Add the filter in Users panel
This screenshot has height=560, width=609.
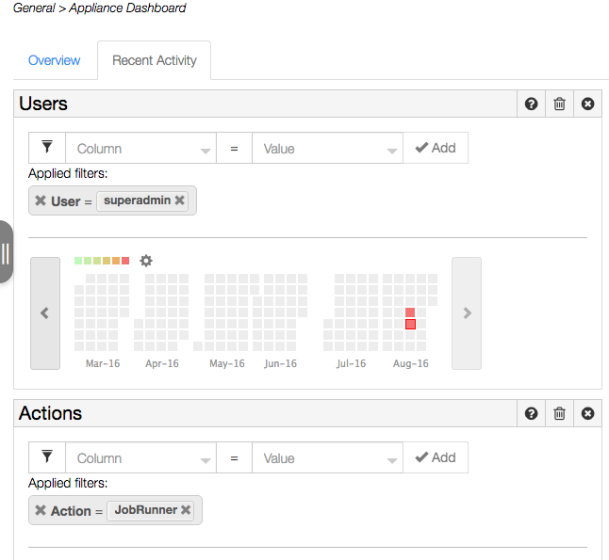coord(435,148)
